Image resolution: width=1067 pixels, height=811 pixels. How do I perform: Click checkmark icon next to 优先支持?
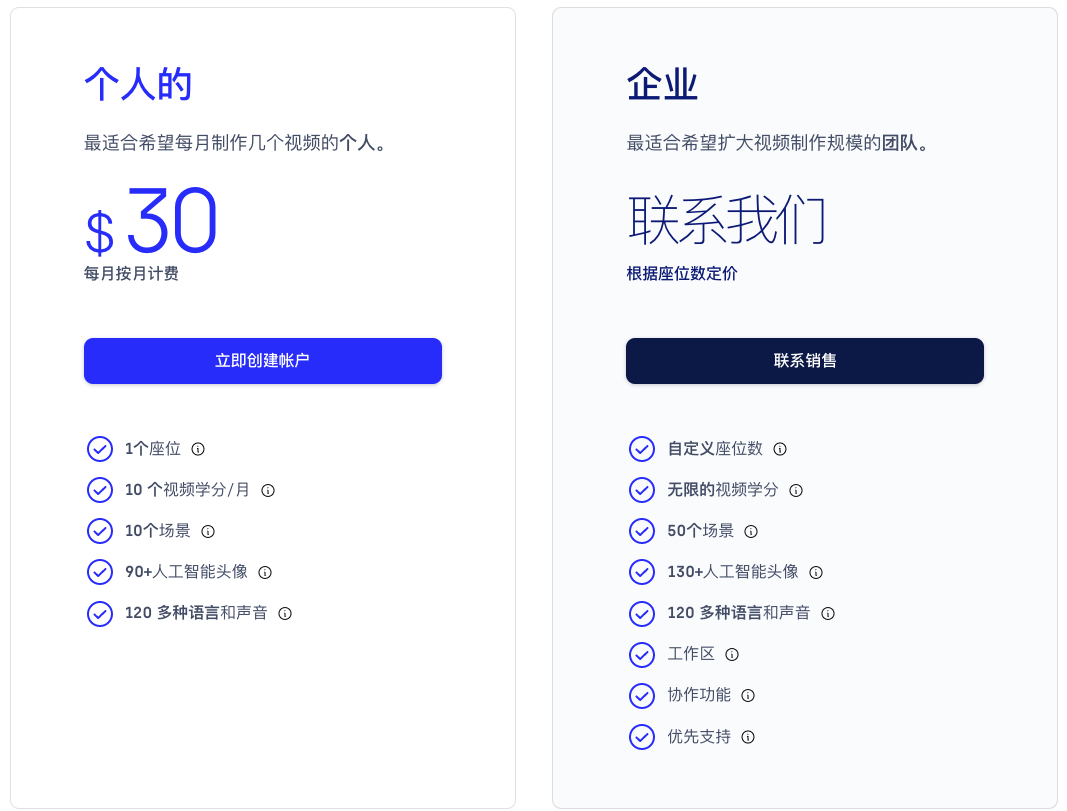[642, 737]
